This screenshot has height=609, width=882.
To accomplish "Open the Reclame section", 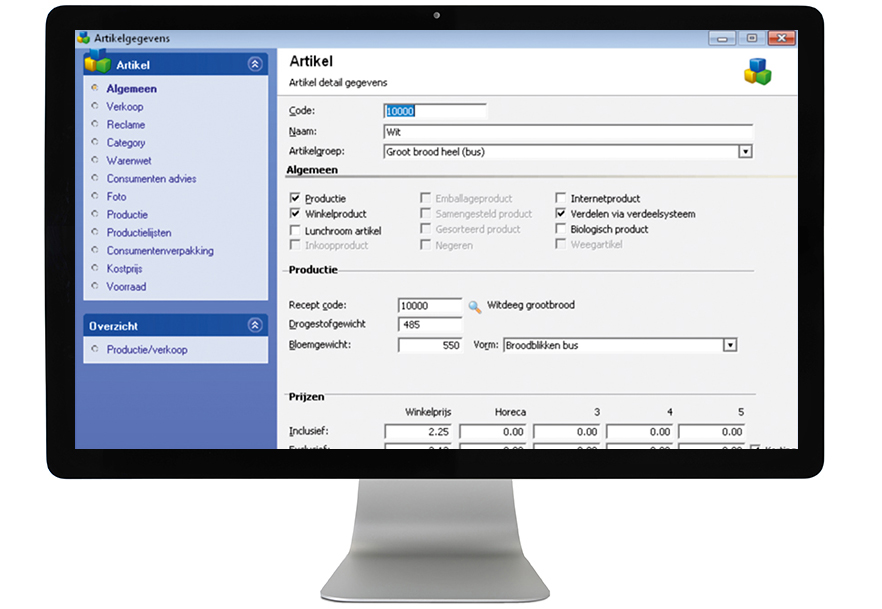I will tap(126, 125).
